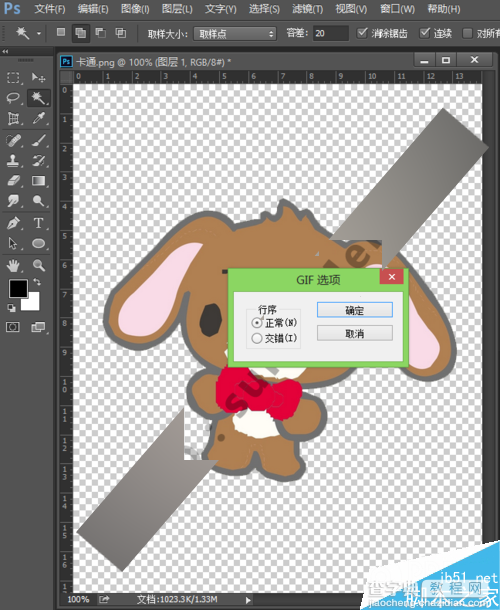Viewport: 500px width, 610px height.
Task: Open the 滤镜(T) menu
Action: point(307,9)
